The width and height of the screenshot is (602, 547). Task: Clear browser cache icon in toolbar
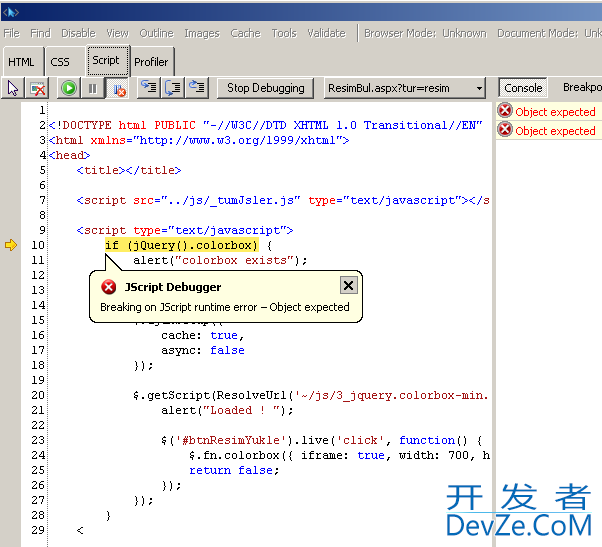(37, 88)
